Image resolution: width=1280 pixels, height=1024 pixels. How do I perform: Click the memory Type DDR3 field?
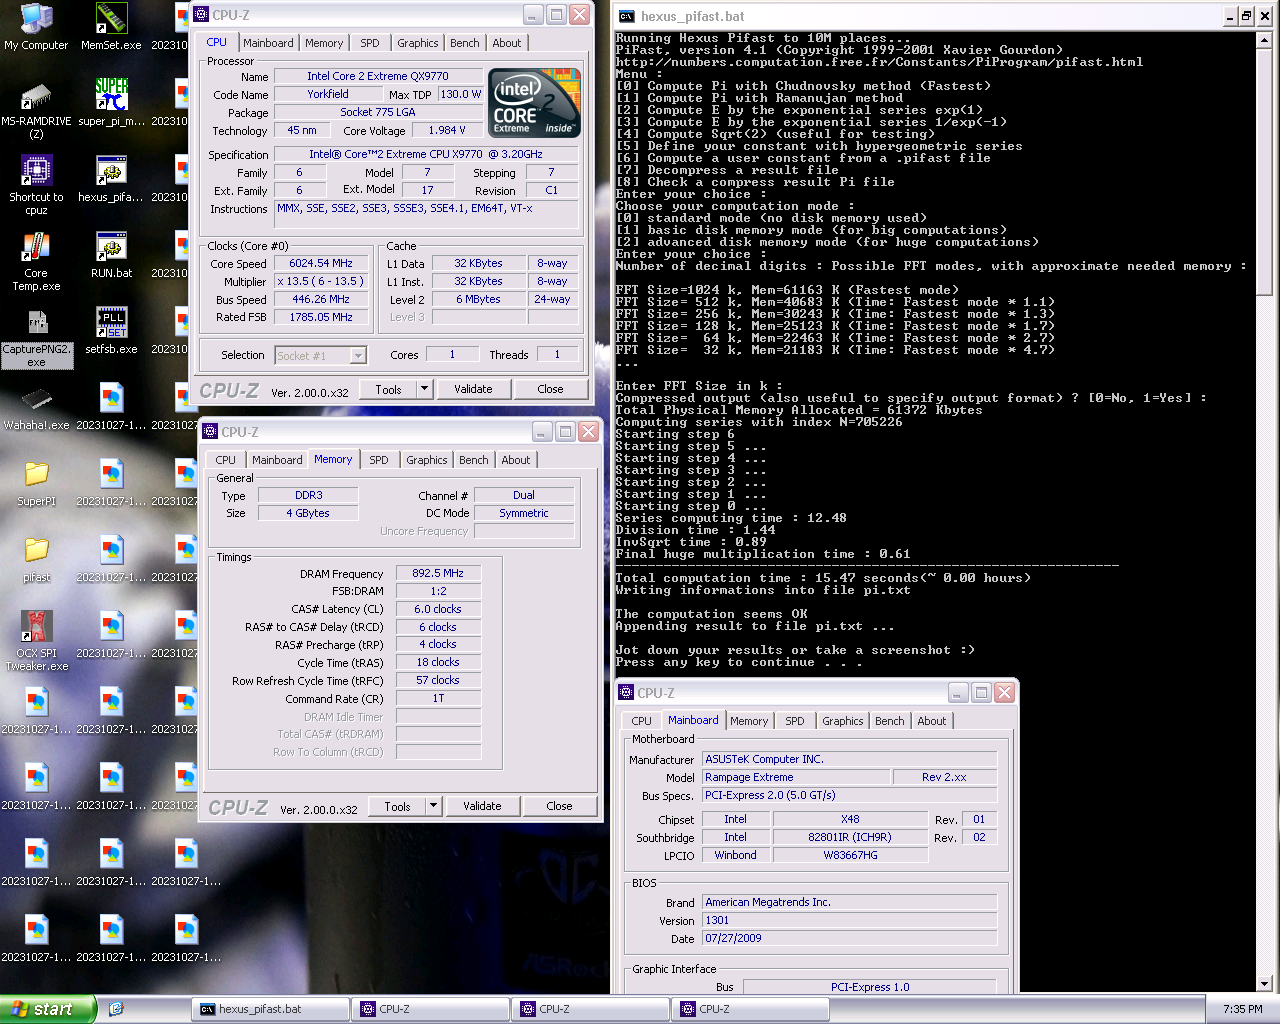(309, 495)
